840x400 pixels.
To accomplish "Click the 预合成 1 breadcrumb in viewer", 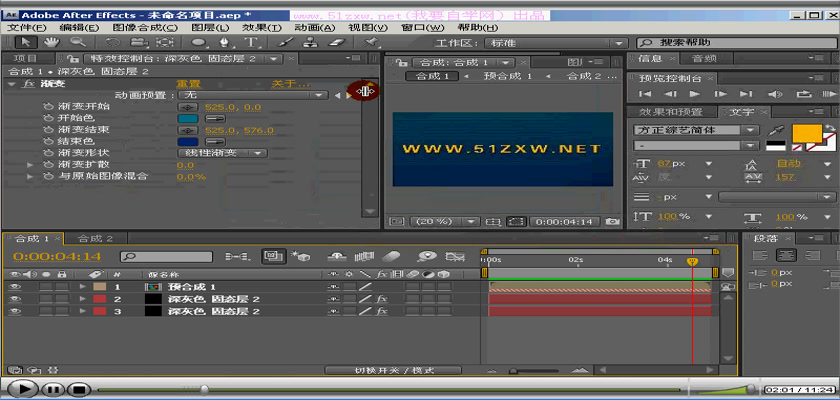I will [507, 76].
